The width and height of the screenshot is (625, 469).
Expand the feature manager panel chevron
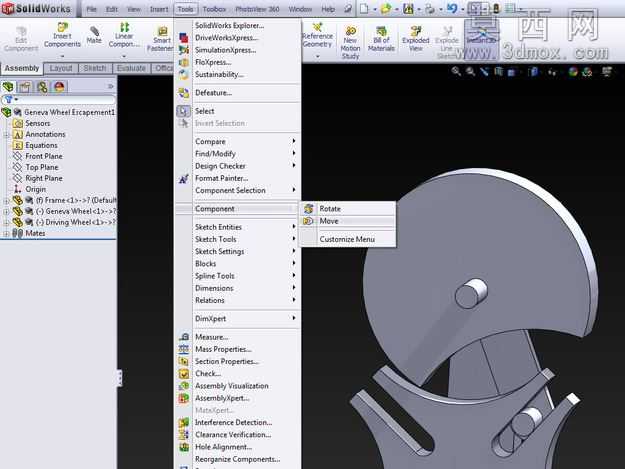tap(111, 86)
